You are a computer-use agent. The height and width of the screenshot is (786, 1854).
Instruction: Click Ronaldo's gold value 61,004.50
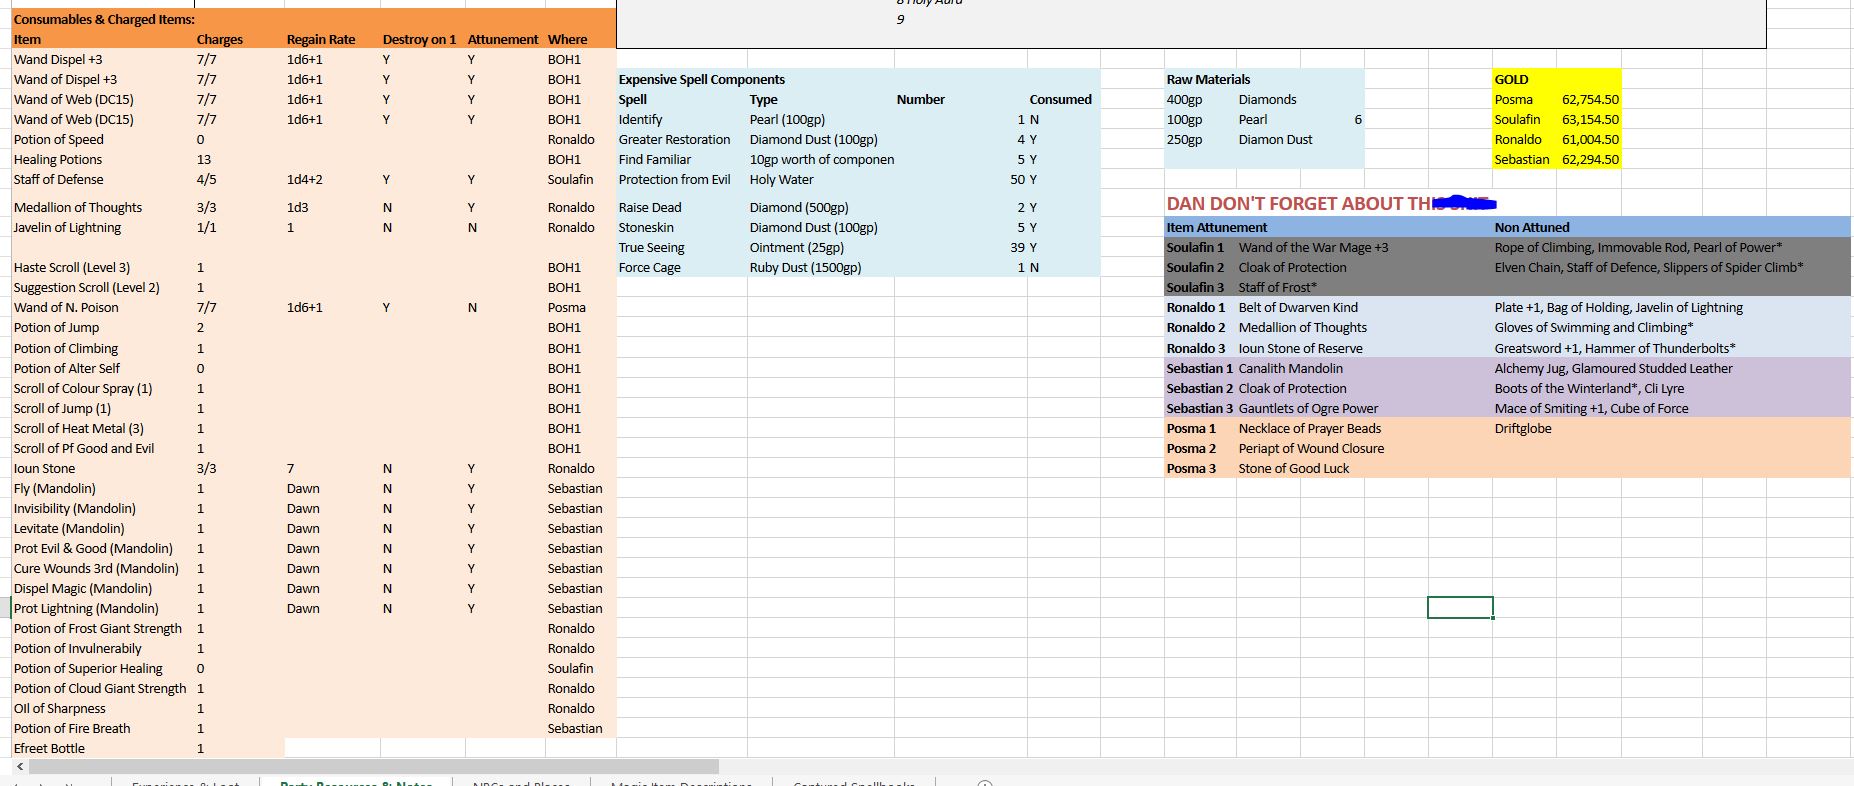click(x=1590, y=139)
